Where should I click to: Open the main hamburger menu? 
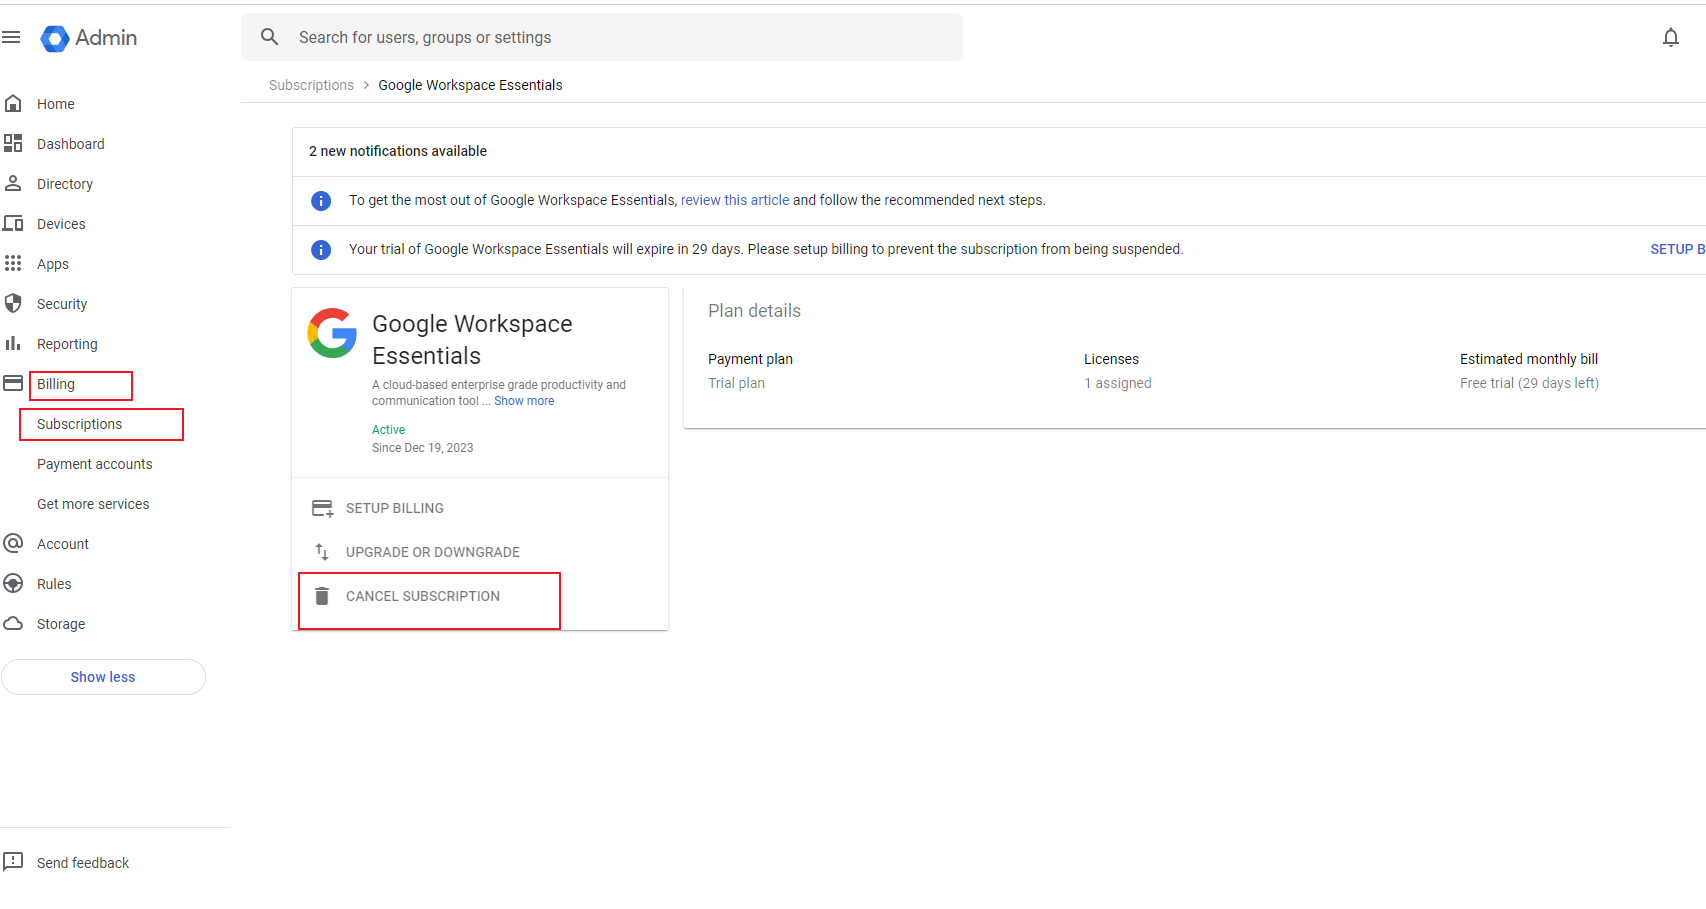(x=11, y=37)
